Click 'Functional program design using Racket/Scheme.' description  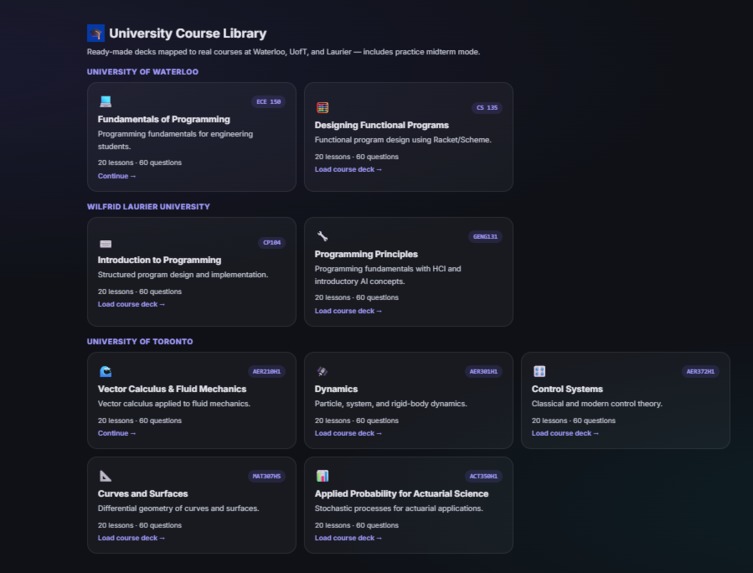pyautogui.click(x=403, y=140)
